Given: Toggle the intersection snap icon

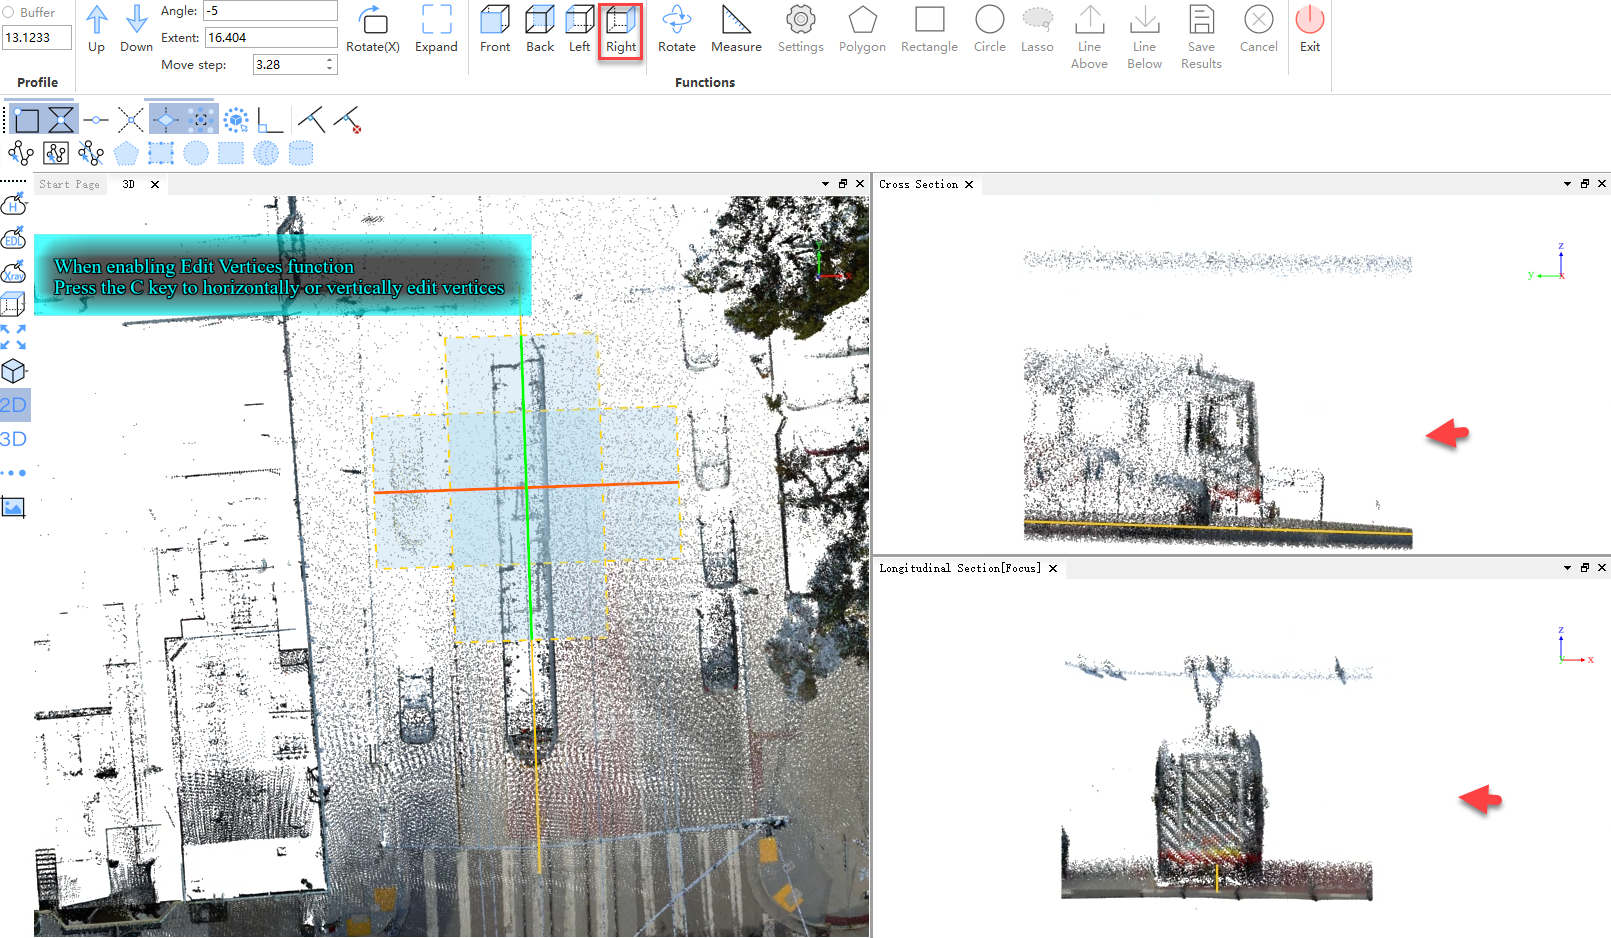Looking at the screenshot, I should click(130, 120).
